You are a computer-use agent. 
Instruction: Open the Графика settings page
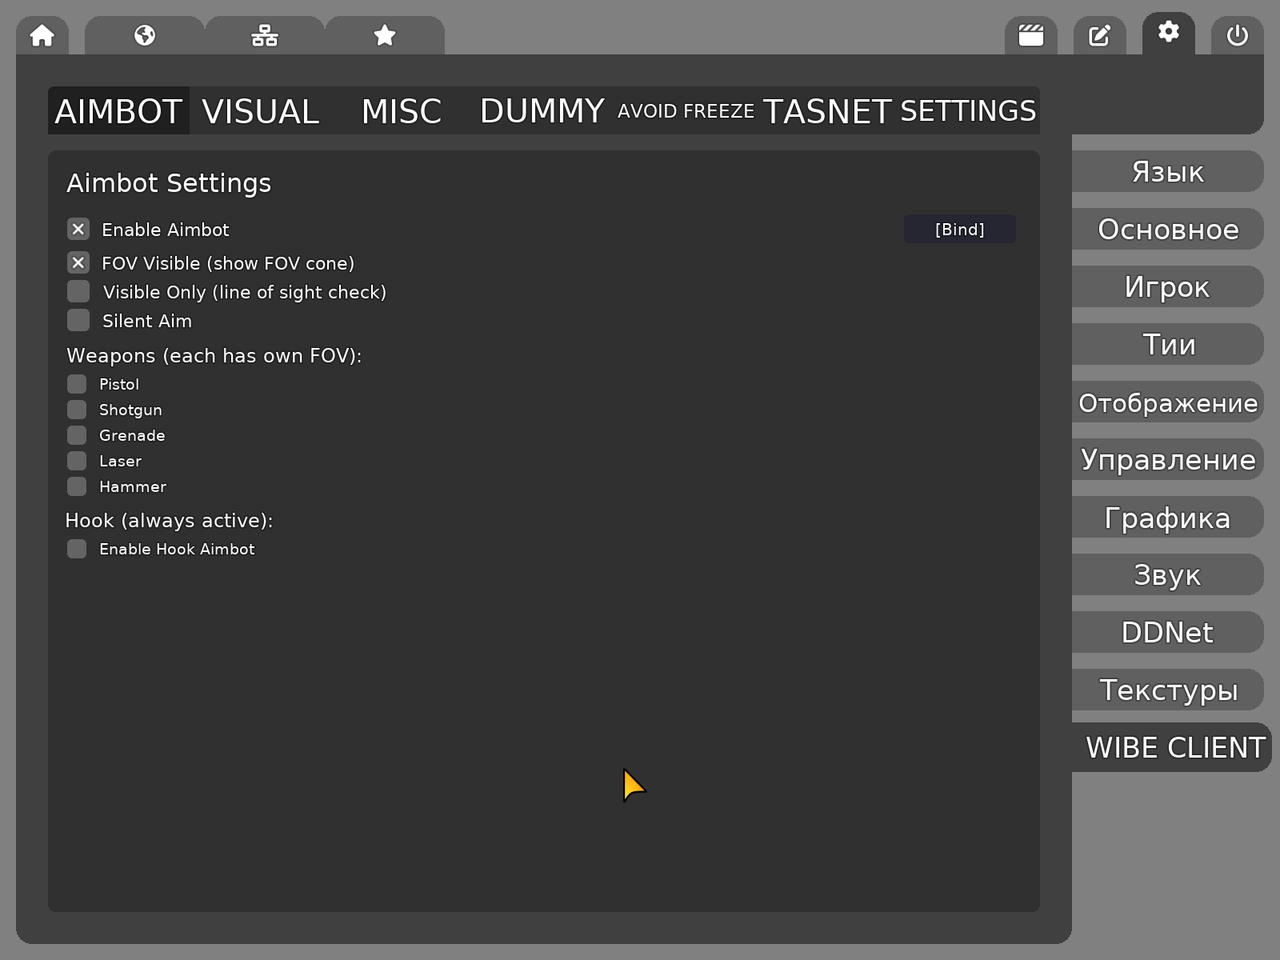pyautogui.click(x=1168, y=517)
